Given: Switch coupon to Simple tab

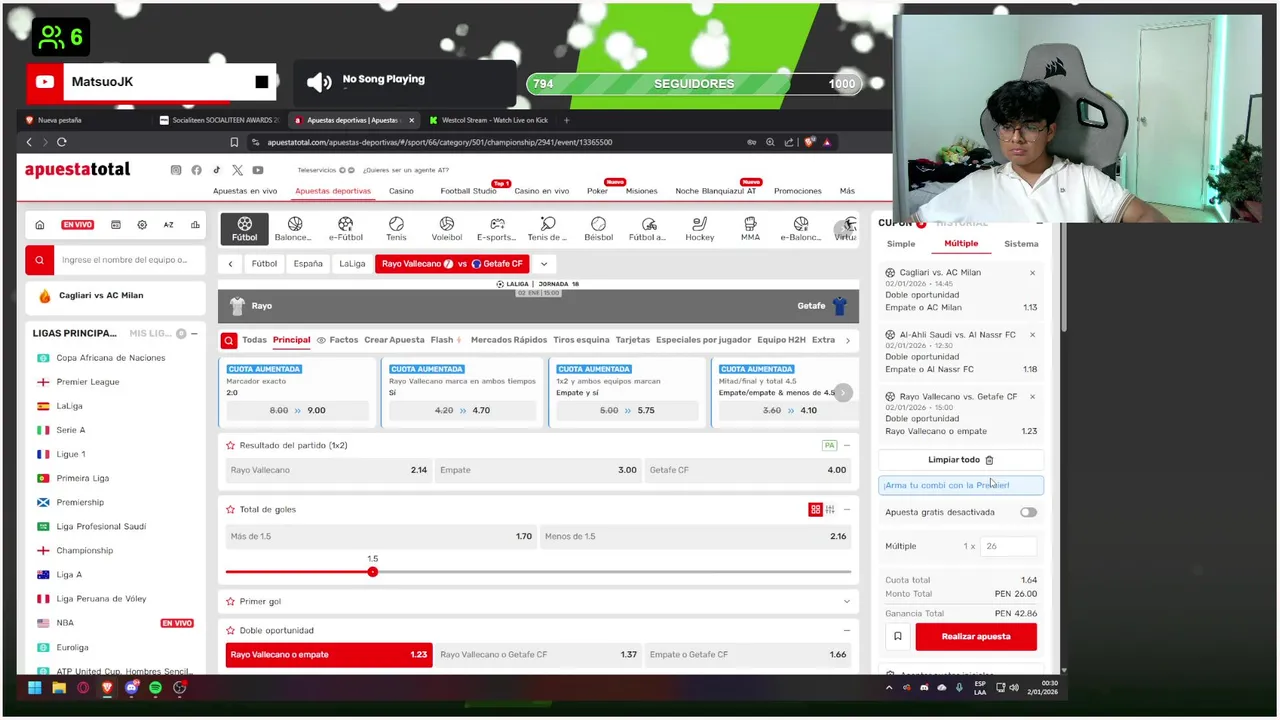Looking at the screenshot, I should (901, 244).
